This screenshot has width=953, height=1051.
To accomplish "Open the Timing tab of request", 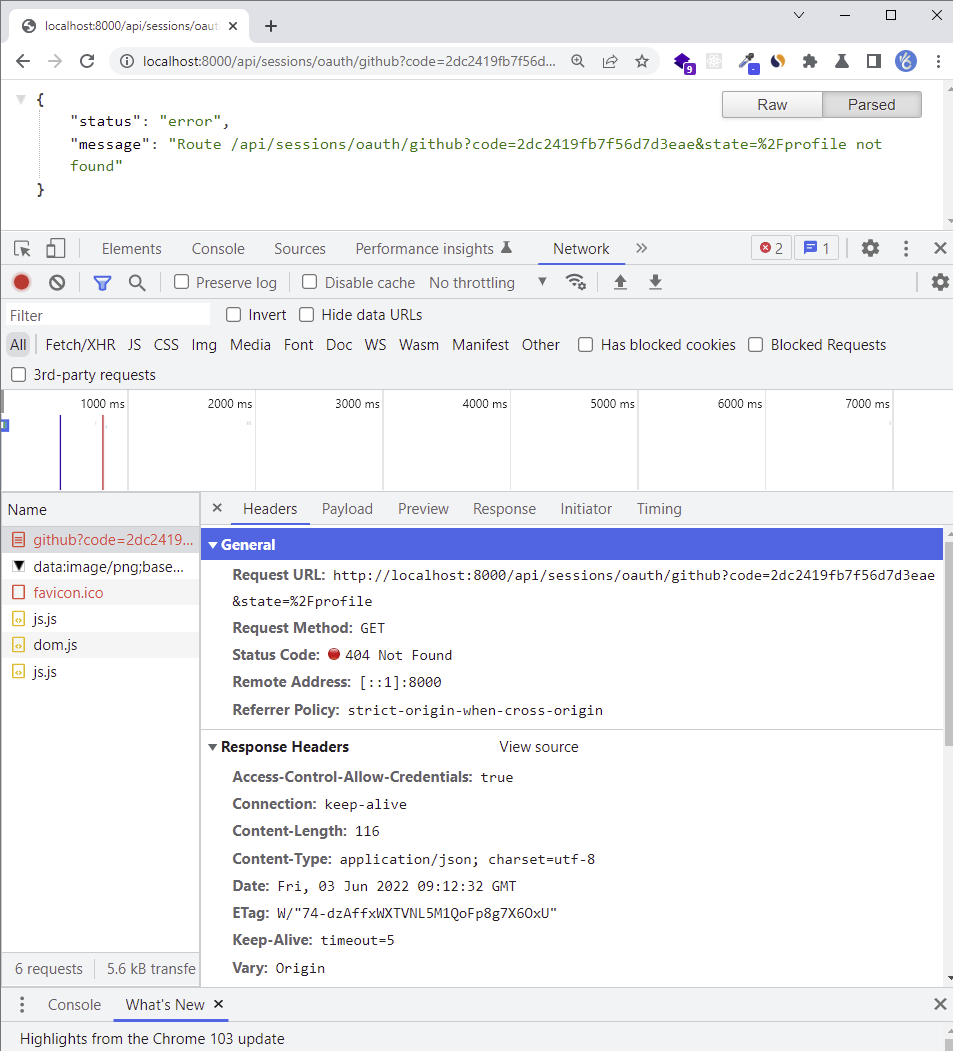I will coord(658,509).
